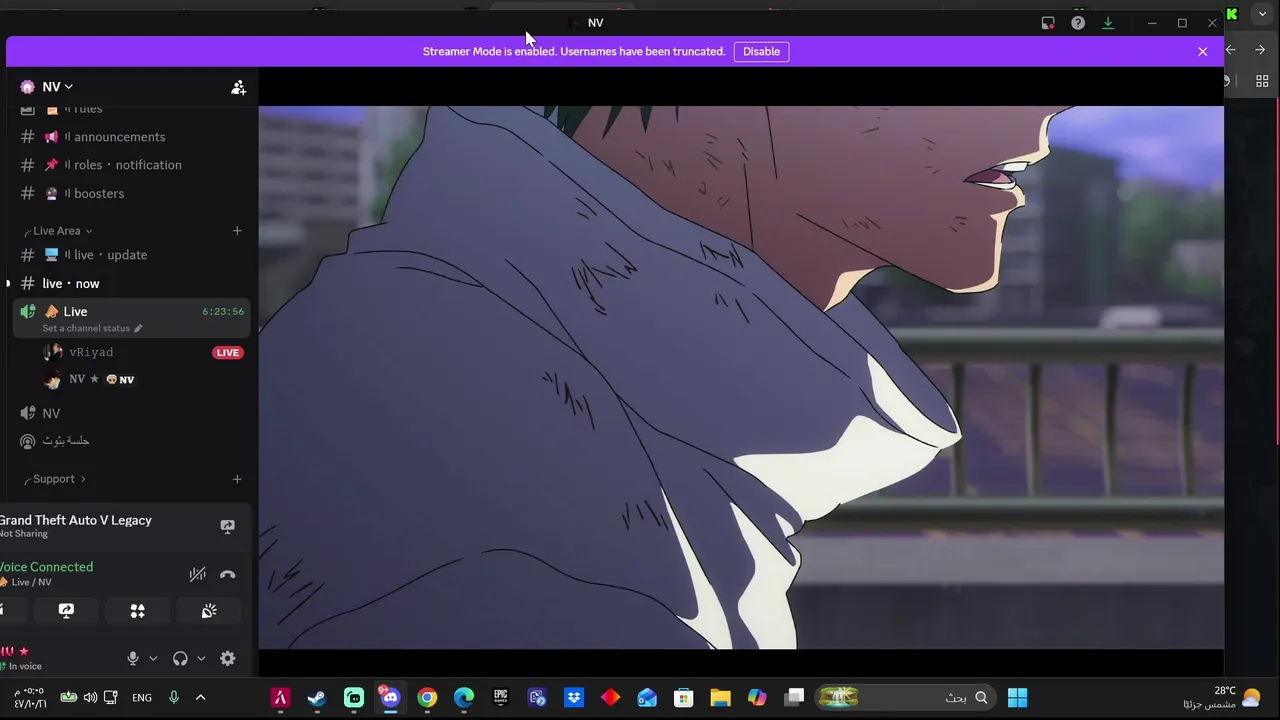Open microphone input options arrow
The width and height of the screenshot is (1280, 720).
tap(153, 658)
